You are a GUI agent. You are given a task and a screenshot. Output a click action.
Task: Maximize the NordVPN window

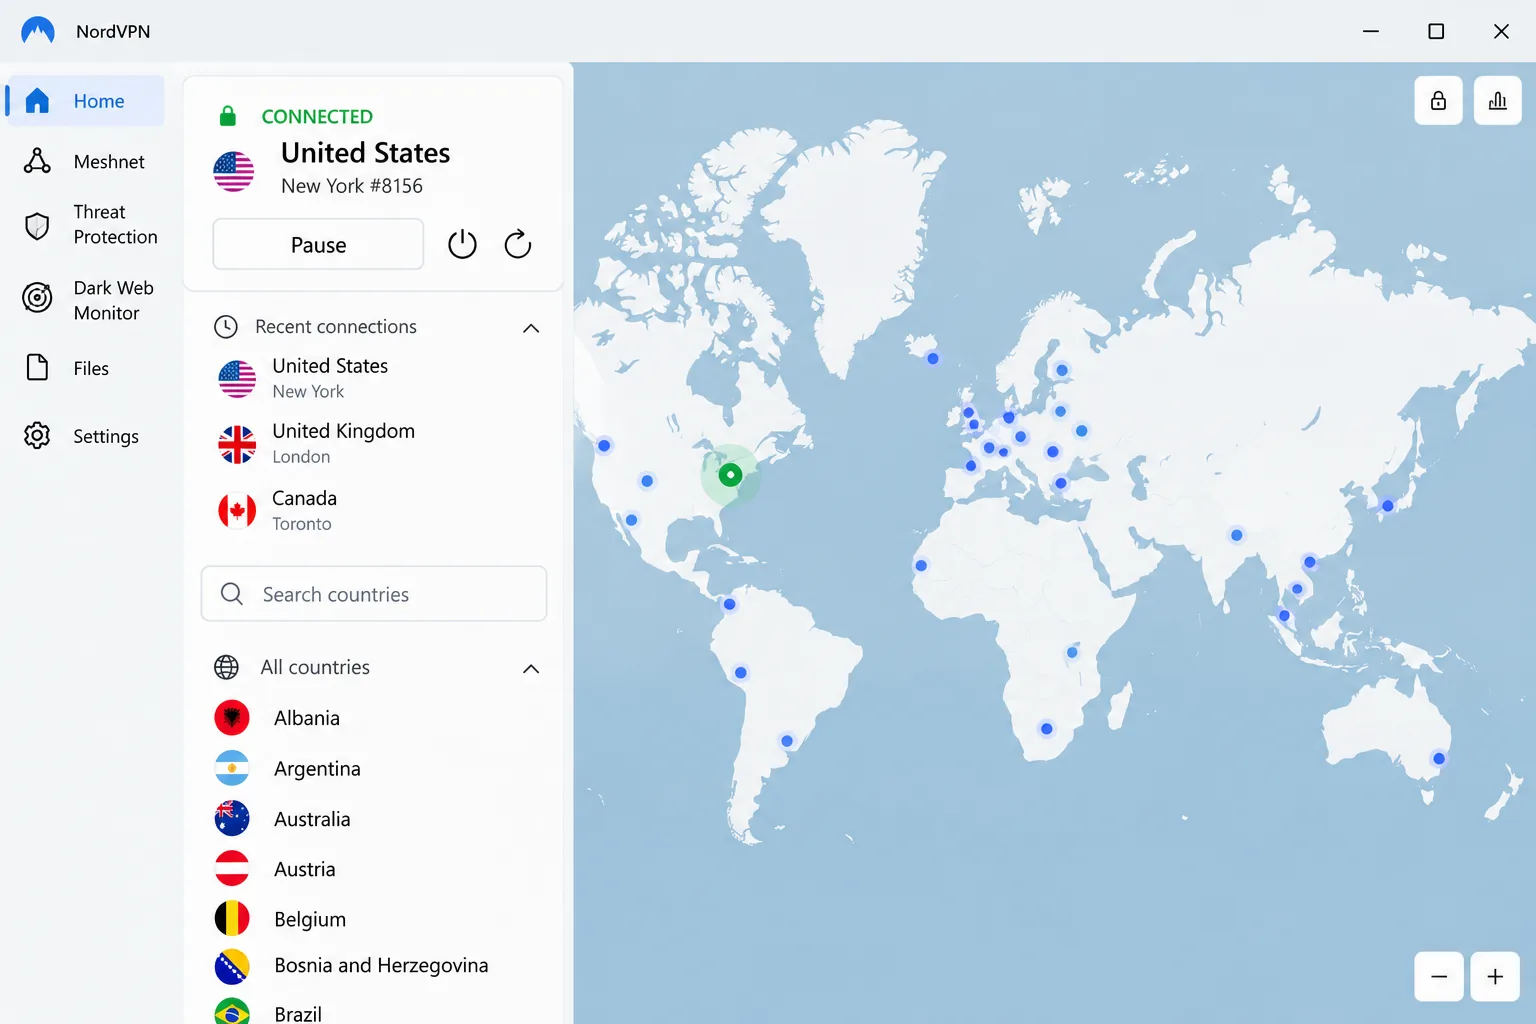[1436, 31]
